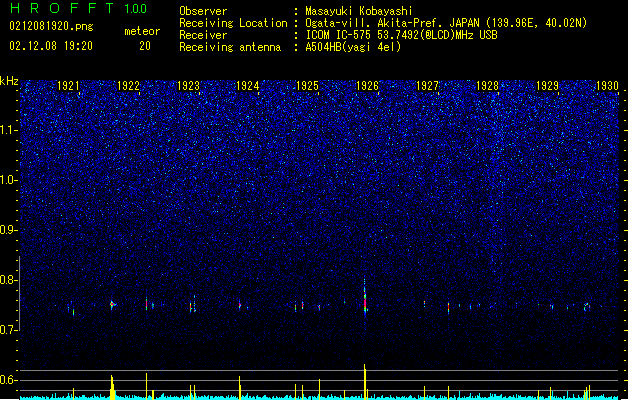Viewport: 629px width, 400px height.
Task: Click the date stamp 02.12.08 19:20
Action: point(51,46)
